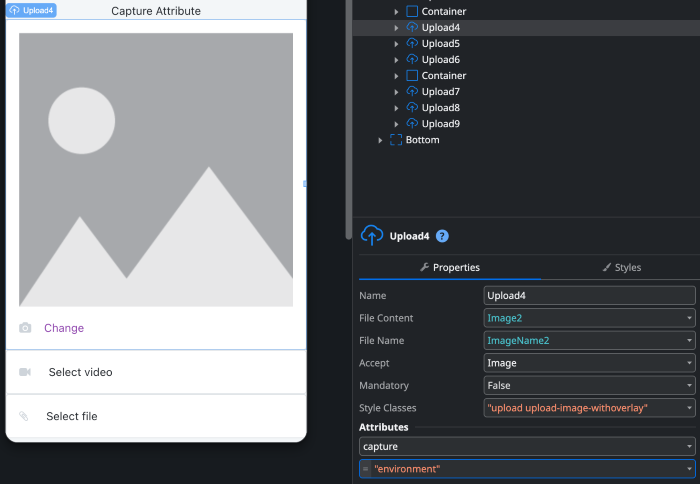Click the Bottom placeholder dashed icon
This screenshot has width=700, height=484.
396,140
